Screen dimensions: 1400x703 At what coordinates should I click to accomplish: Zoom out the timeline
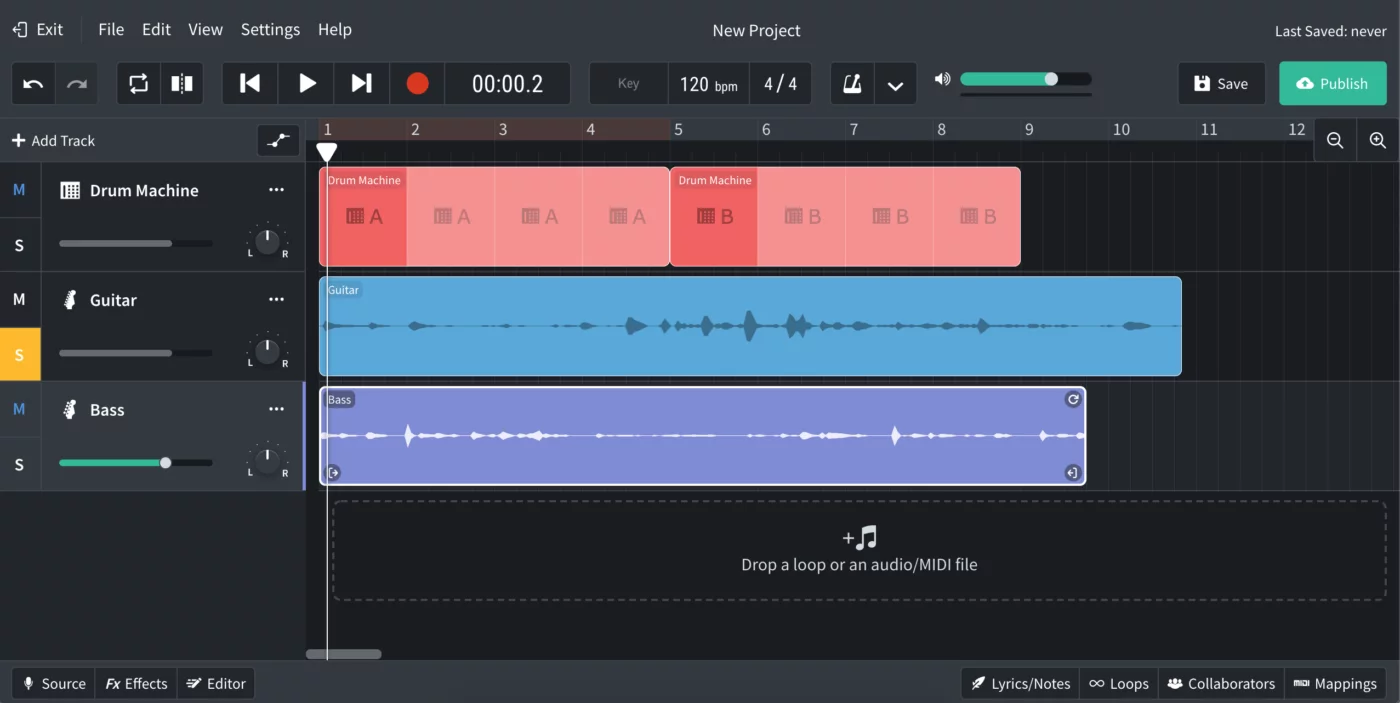(1335, 141)
